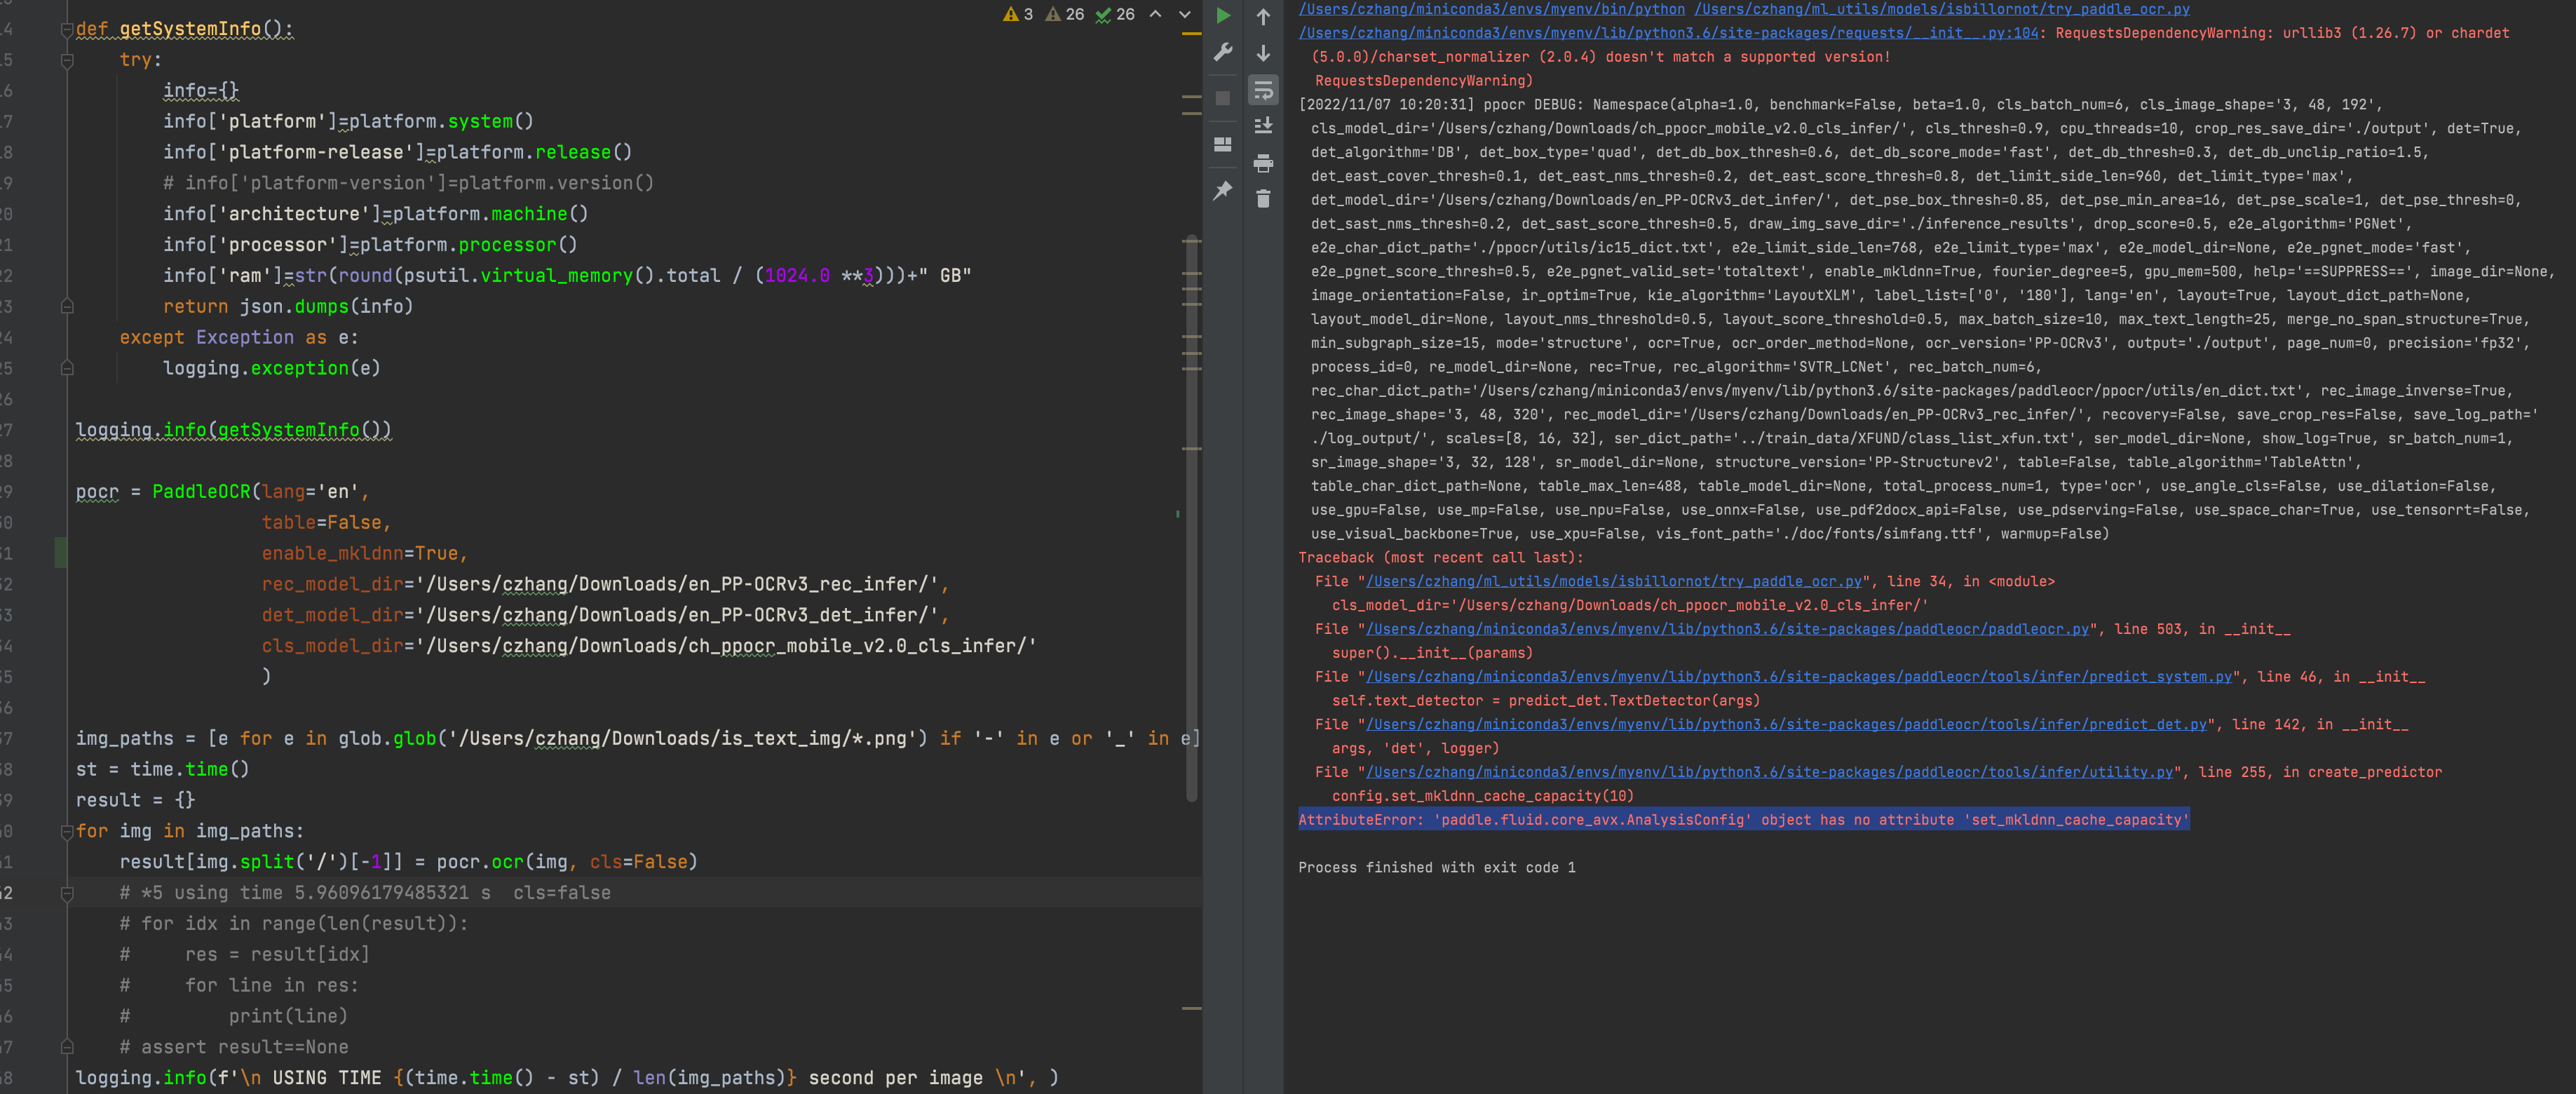2576x1094 pixels.
Task: Go to next highlighted problem chevron
Action: coord(1185,14)
